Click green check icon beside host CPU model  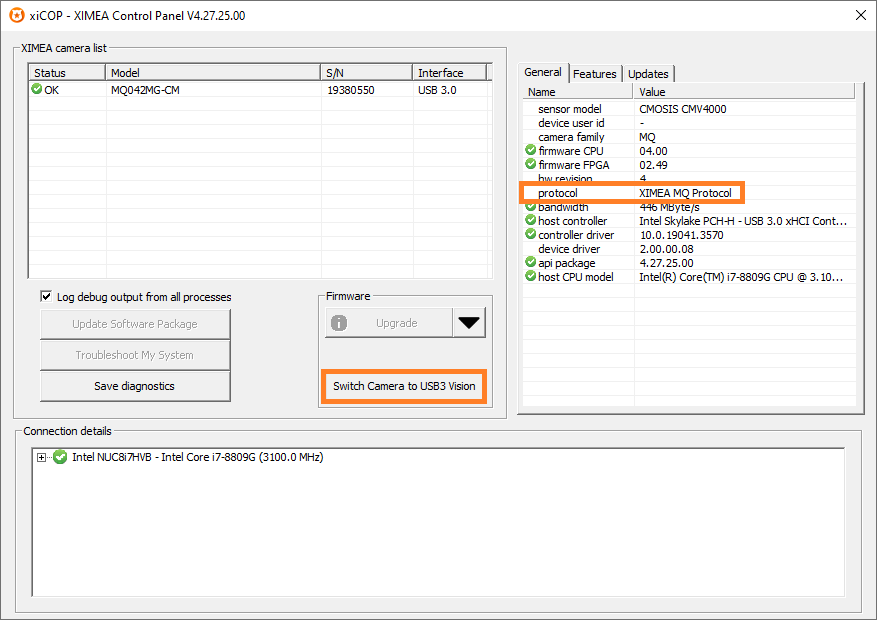coord(531,276)
